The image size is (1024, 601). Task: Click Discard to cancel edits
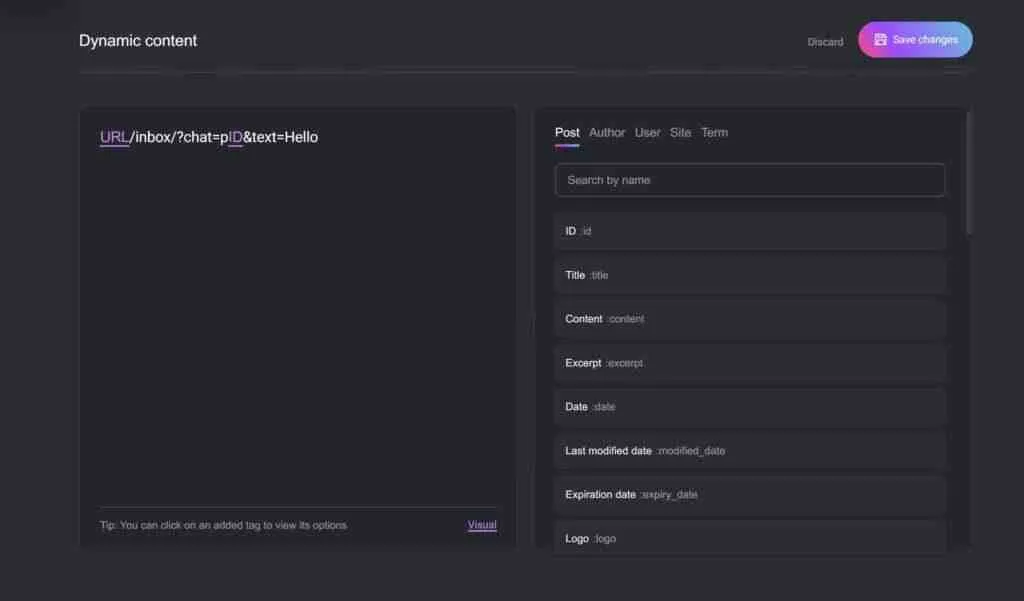[x=824, y=41]
